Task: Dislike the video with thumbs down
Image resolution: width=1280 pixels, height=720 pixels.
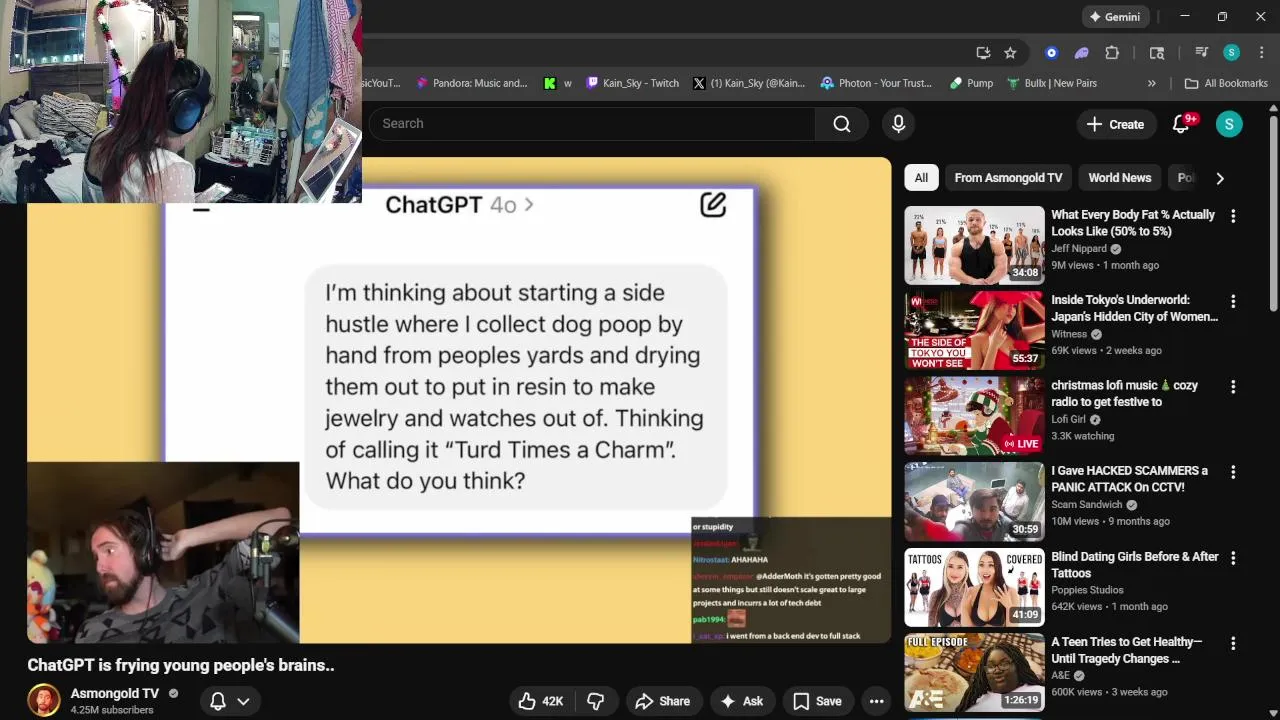Action: 595,701
